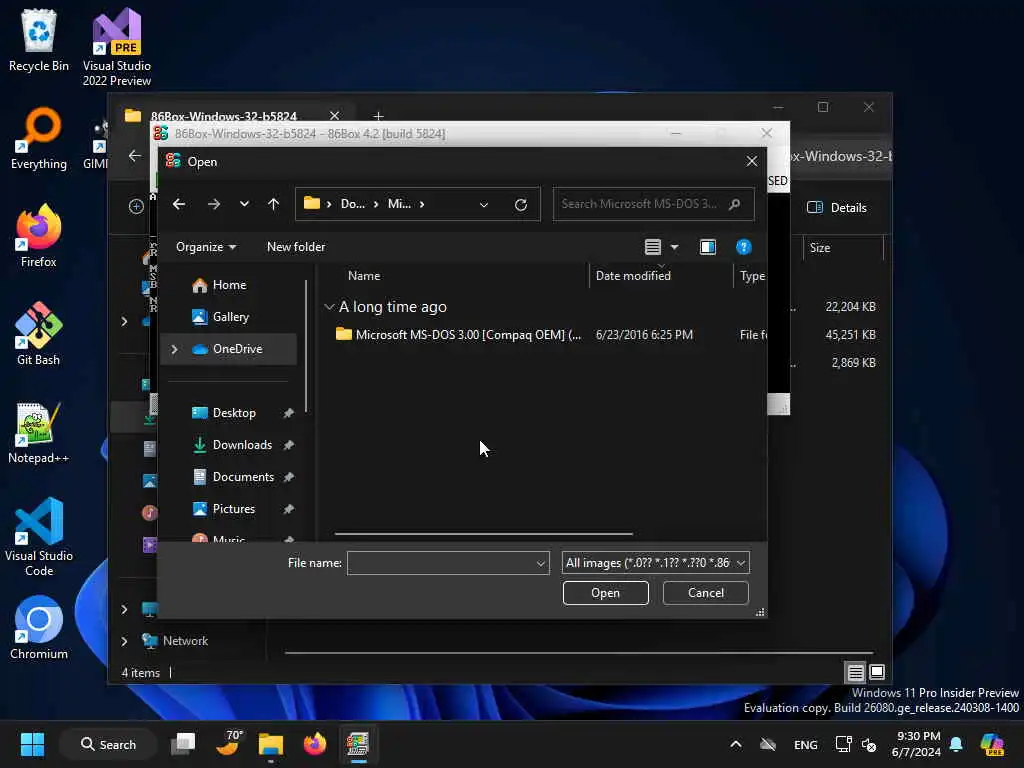The width and height of the screenshot is (1024, 768).
Task: Open a new tab in File Explorer
Action: (378, 116)
